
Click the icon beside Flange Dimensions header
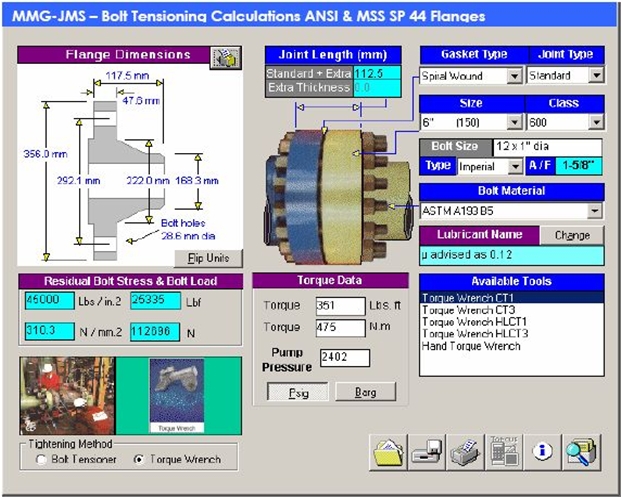pos(224,56)
